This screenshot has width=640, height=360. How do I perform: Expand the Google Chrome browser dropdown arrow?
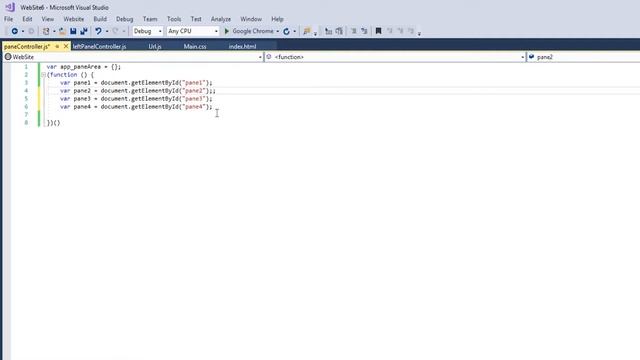pos(278,31)
